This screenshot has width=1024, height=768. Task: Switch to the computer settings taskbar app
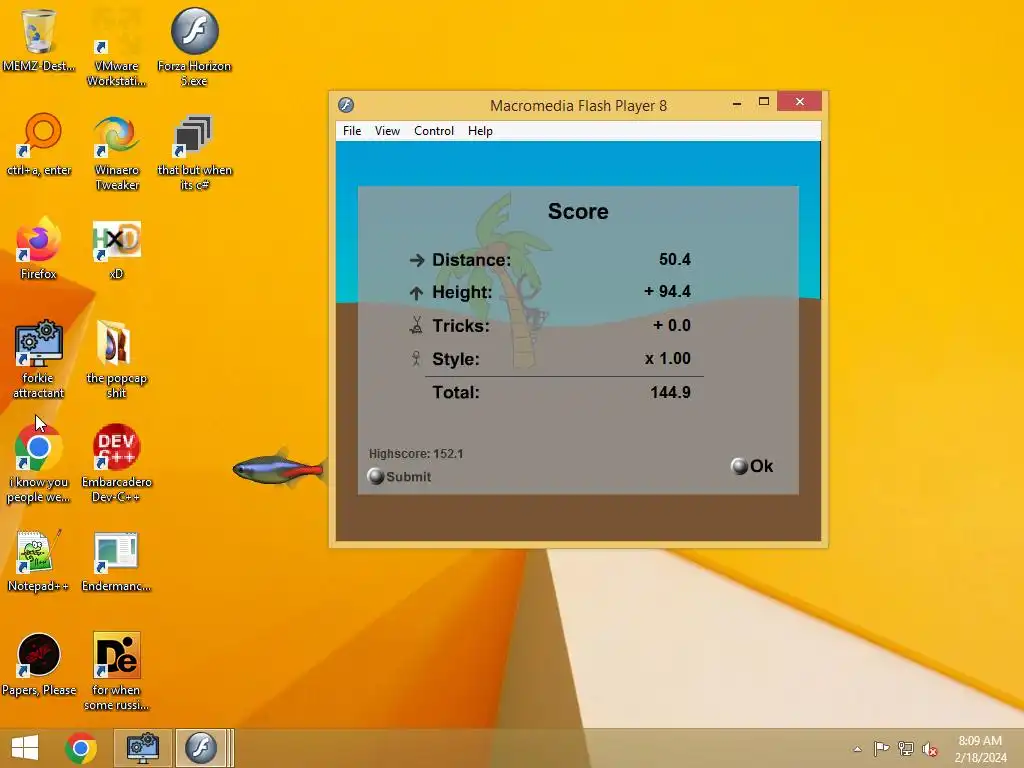[x=143, y=748]
